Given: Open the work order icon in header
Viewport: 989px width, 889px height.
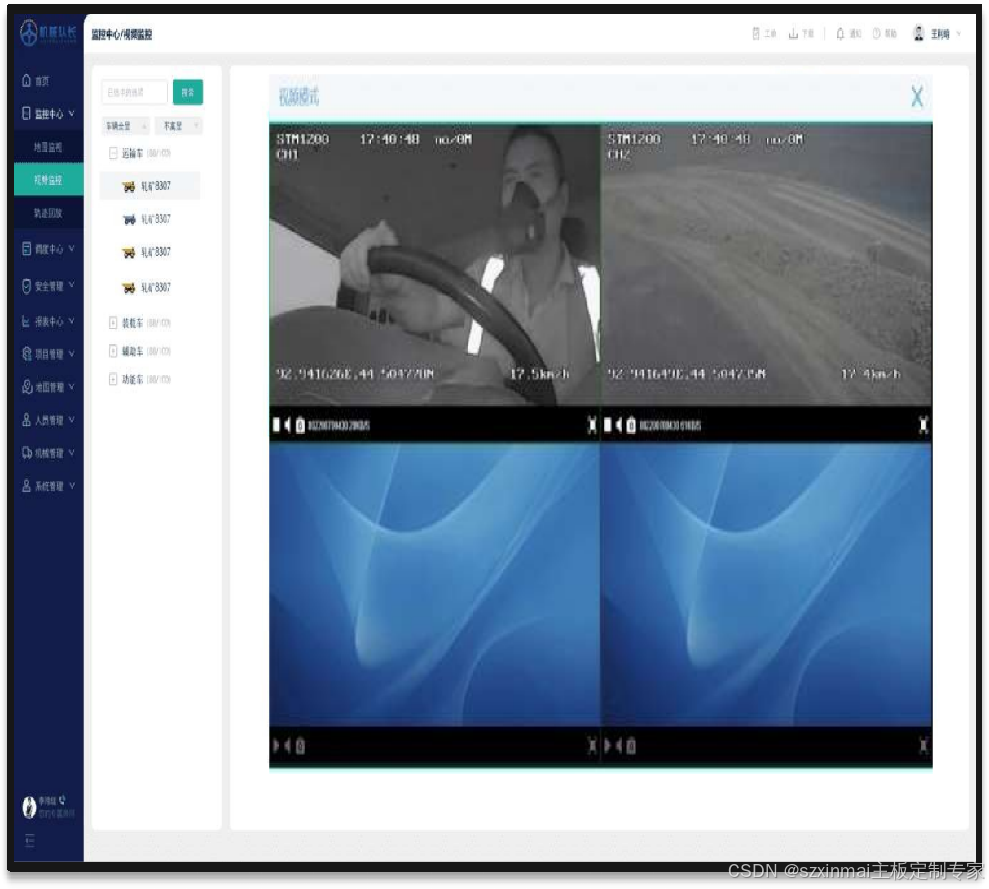Looking at the screenshot, I should pos(757,34).
